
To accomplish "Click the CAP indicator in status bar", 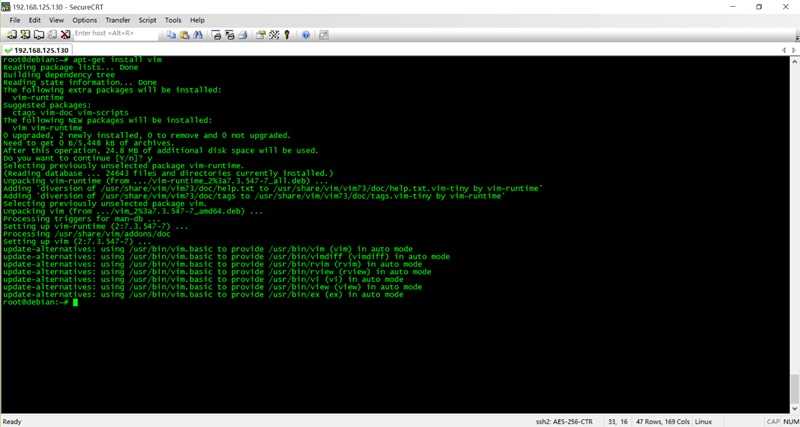I will coord(772,422).
